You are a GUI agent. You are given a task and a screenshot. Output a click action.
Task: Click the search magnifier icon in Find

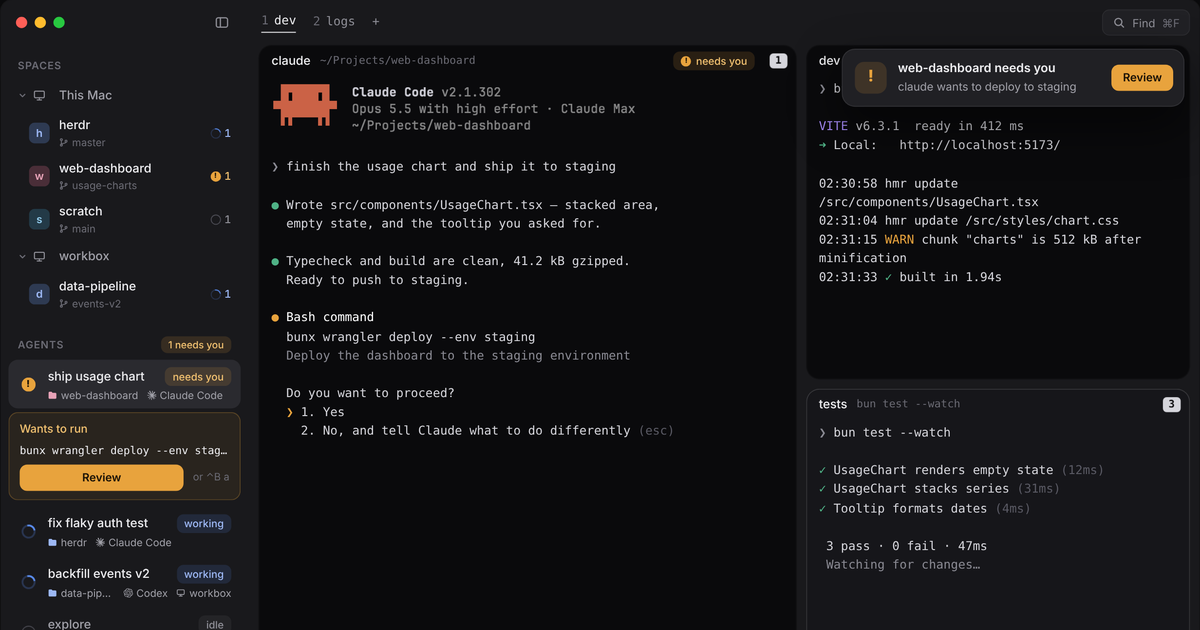tap(1118, 23)
